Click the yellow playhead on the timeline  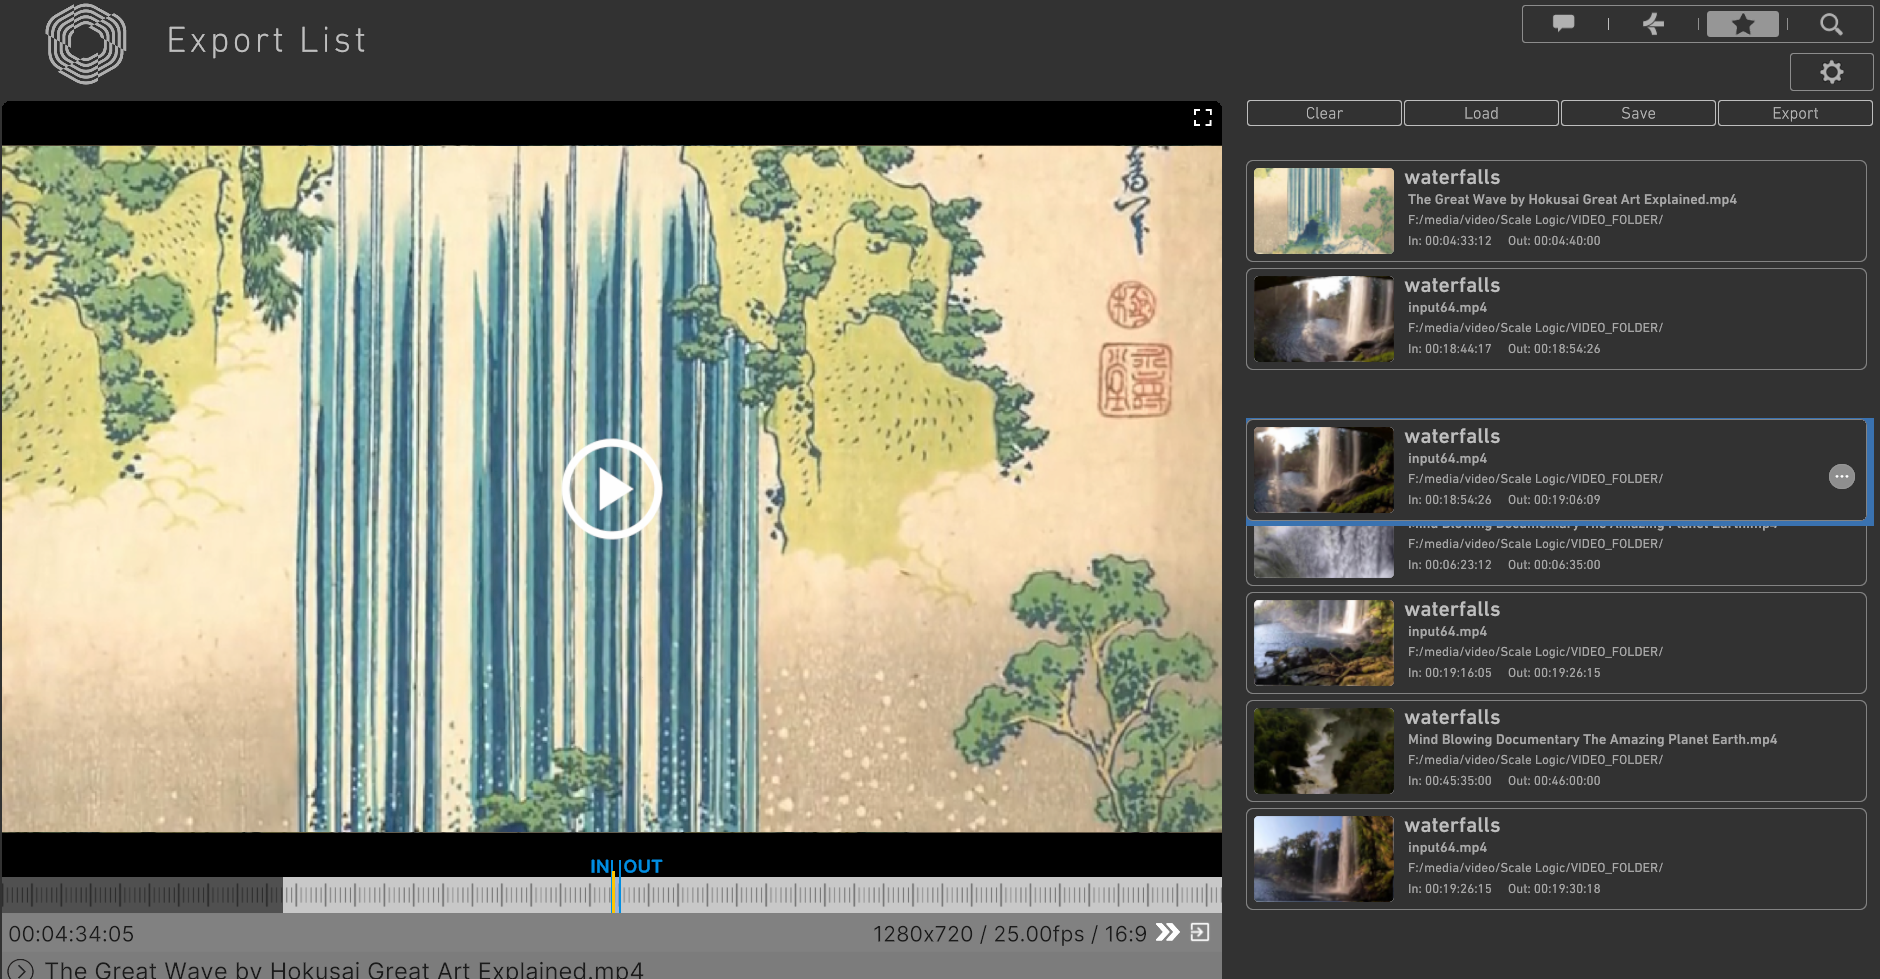click(x=613, y=893)
